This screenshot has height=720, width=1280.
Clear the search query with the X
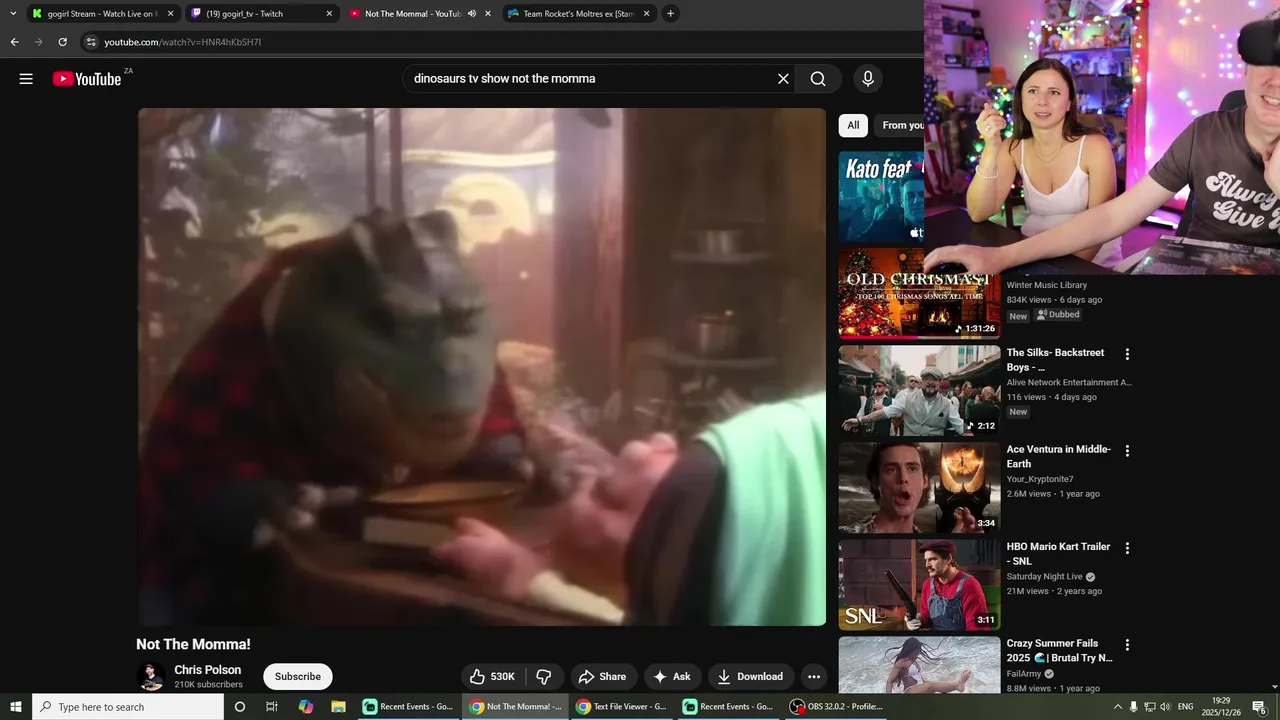tap(783, 79)
